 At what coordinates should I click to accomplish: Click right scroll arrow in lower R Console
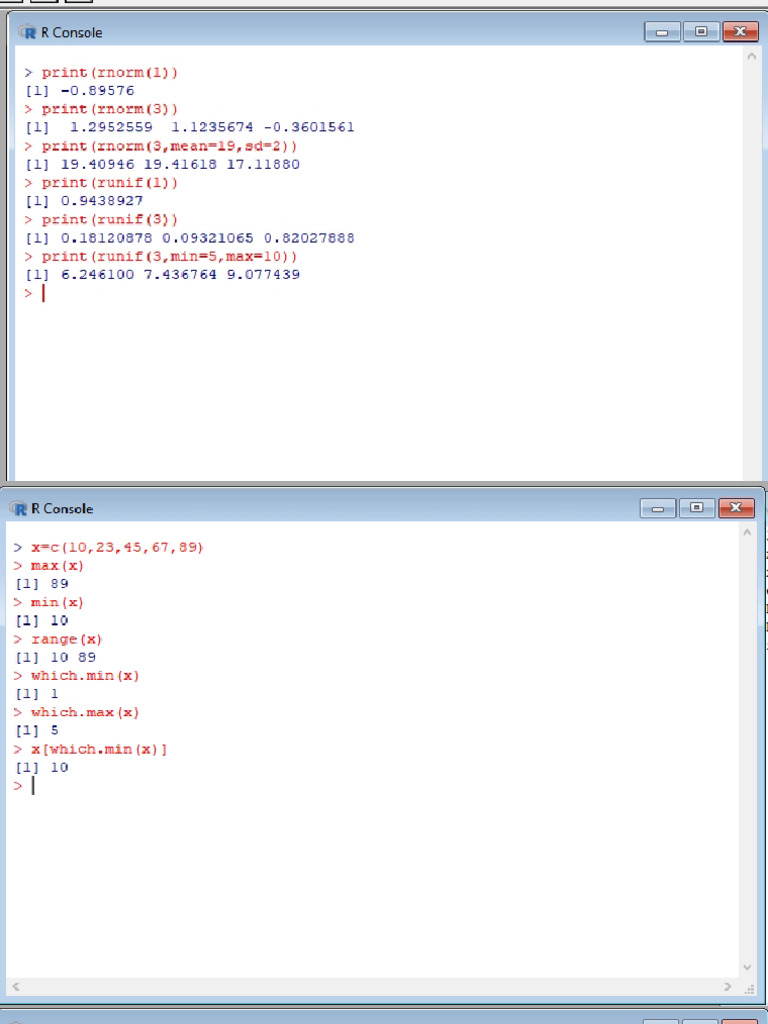(x=728, y=987)
